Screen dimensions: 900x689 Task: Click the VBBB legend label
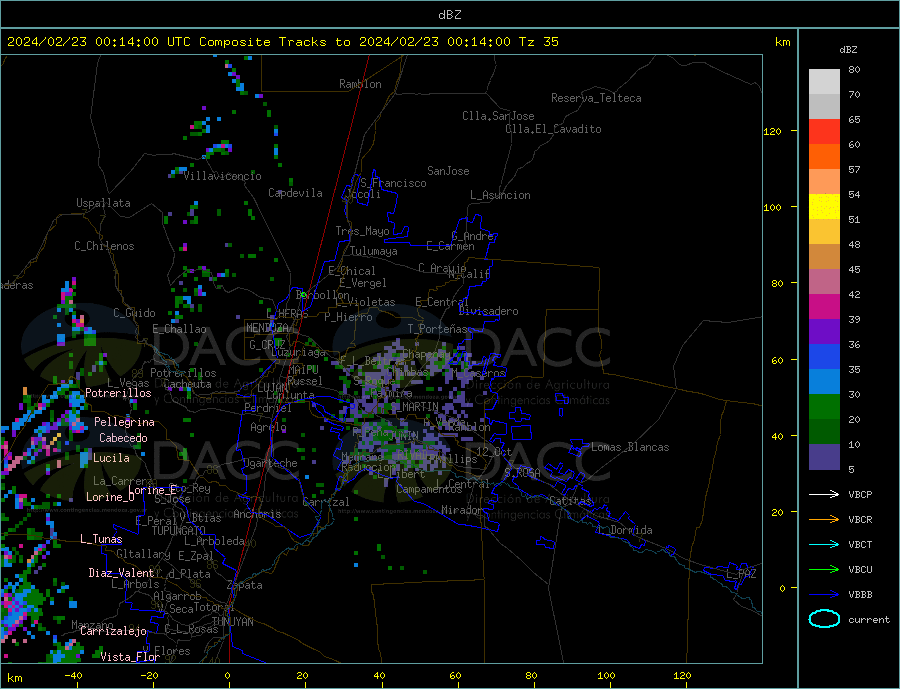click(x=860, y=595)
